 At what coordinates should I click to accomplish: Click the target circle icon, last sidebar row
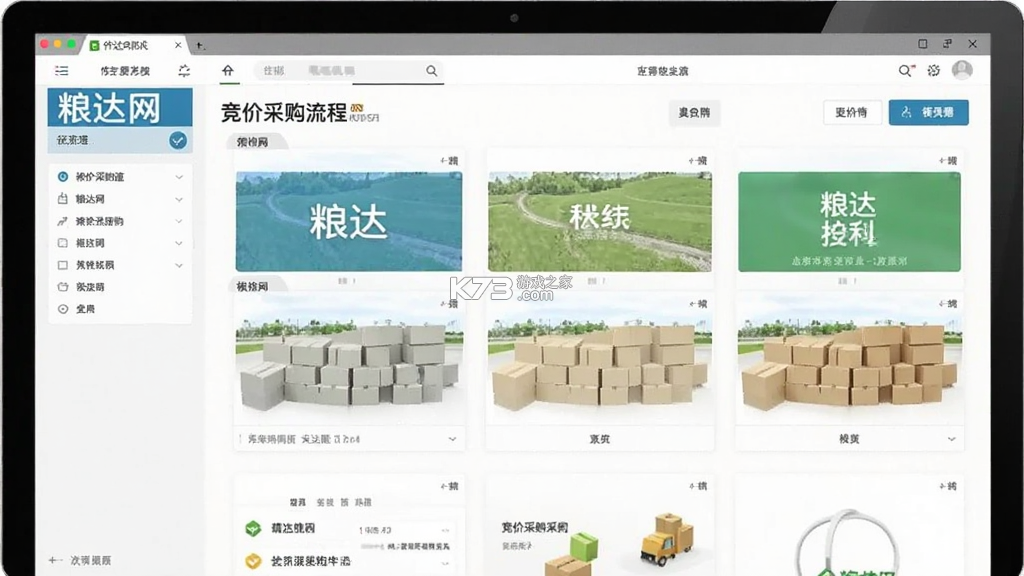63,309
